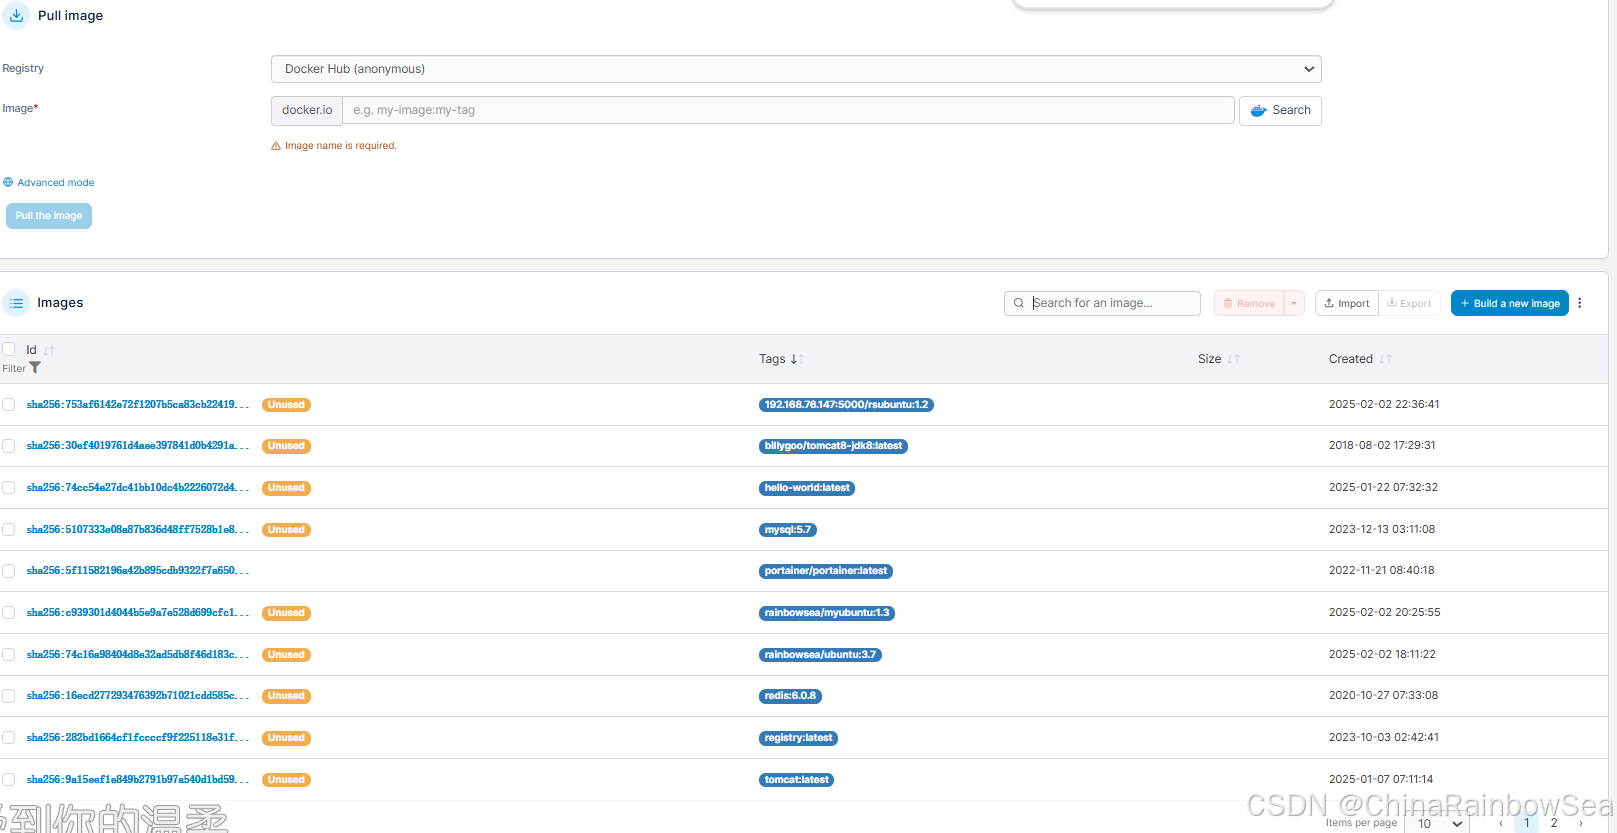Click the redis:6.0.8 tag
The image size is (1617, 833).
[x=790, y=696]
